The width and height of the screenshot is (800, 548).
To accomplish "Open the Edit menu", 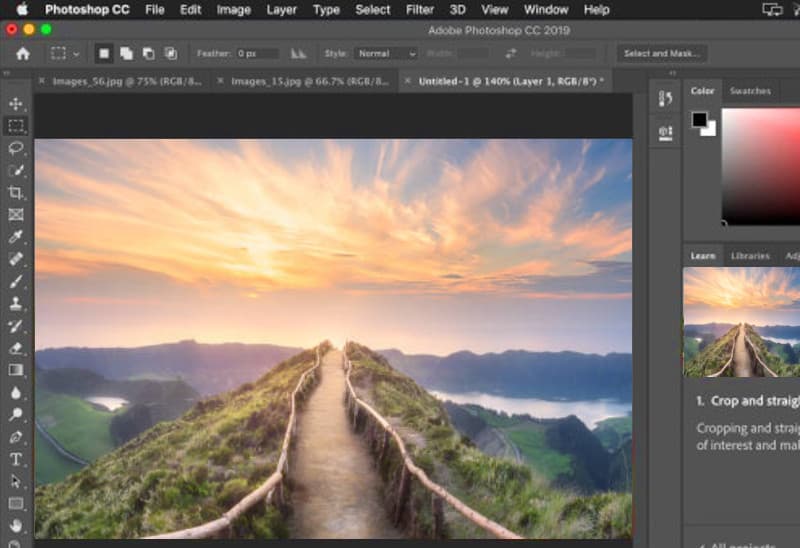I will pyautogui.click(x=190, y=10).
